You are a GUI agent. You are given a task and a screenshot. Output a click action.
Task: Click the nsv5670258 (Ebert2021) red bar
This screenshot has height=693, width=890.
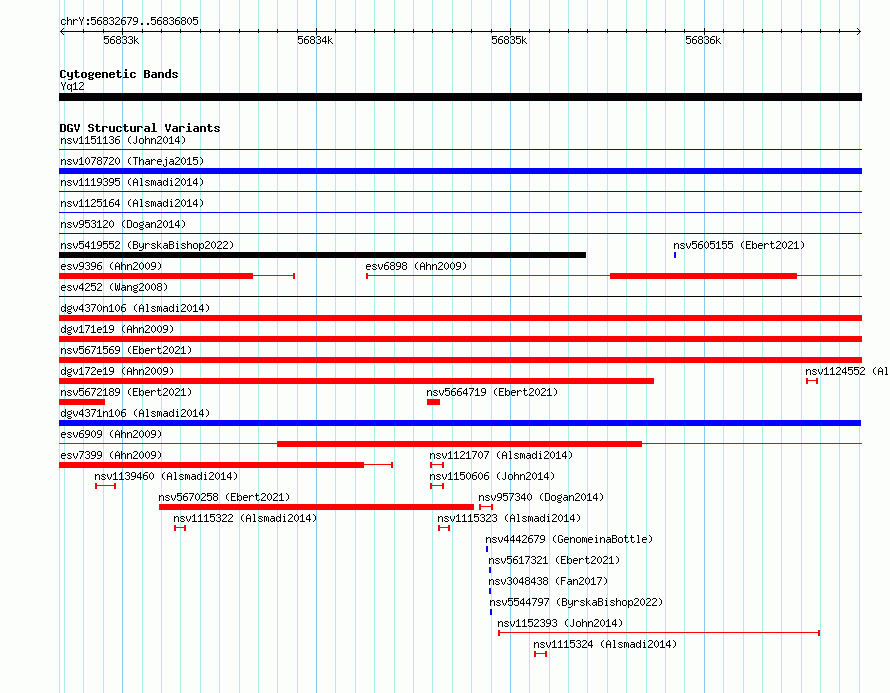pyautogui.click(x=316, y=507)
